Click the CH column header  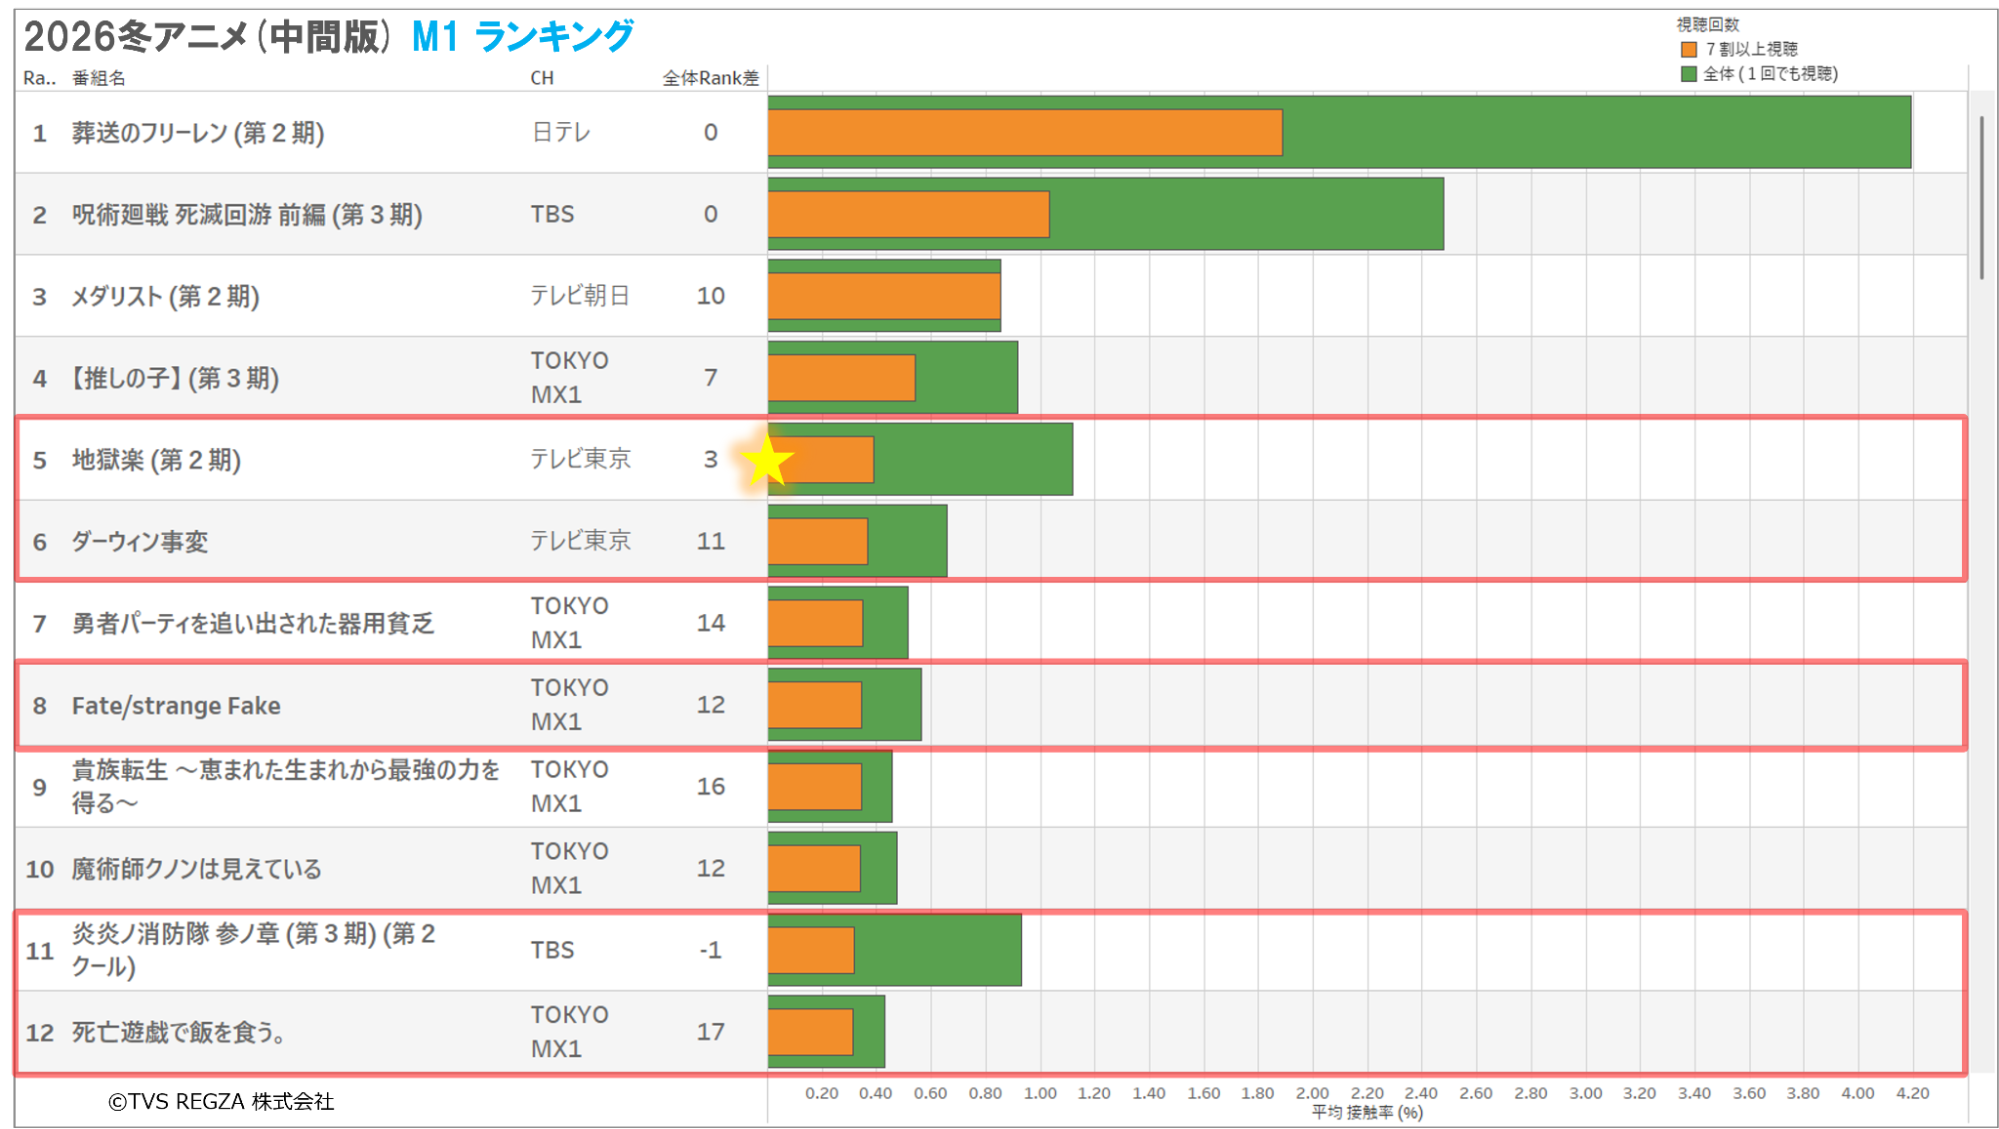(x=542, y=78)
